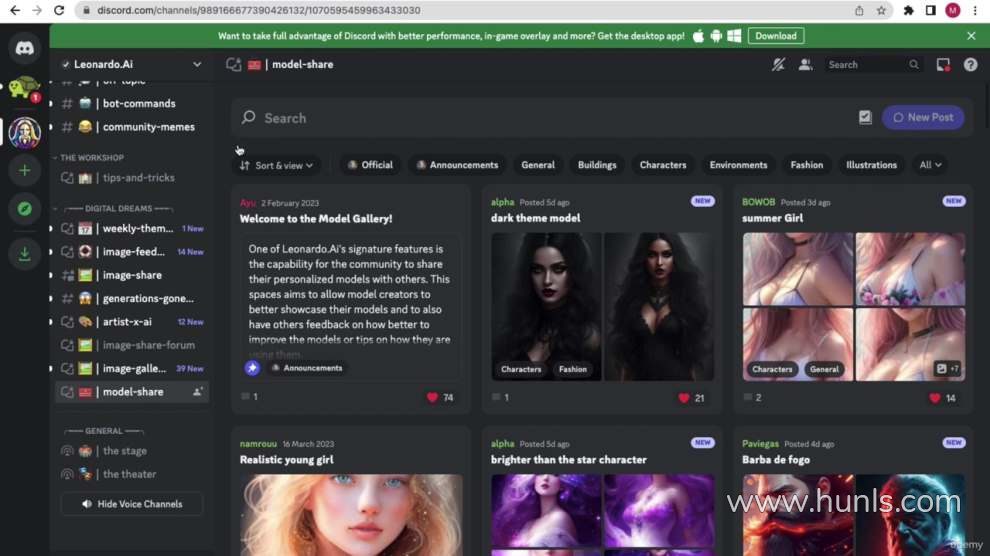The width and height of the screenshot is (990, 556).
Task: Open image-share-forum channel
Action: point(132,345)
